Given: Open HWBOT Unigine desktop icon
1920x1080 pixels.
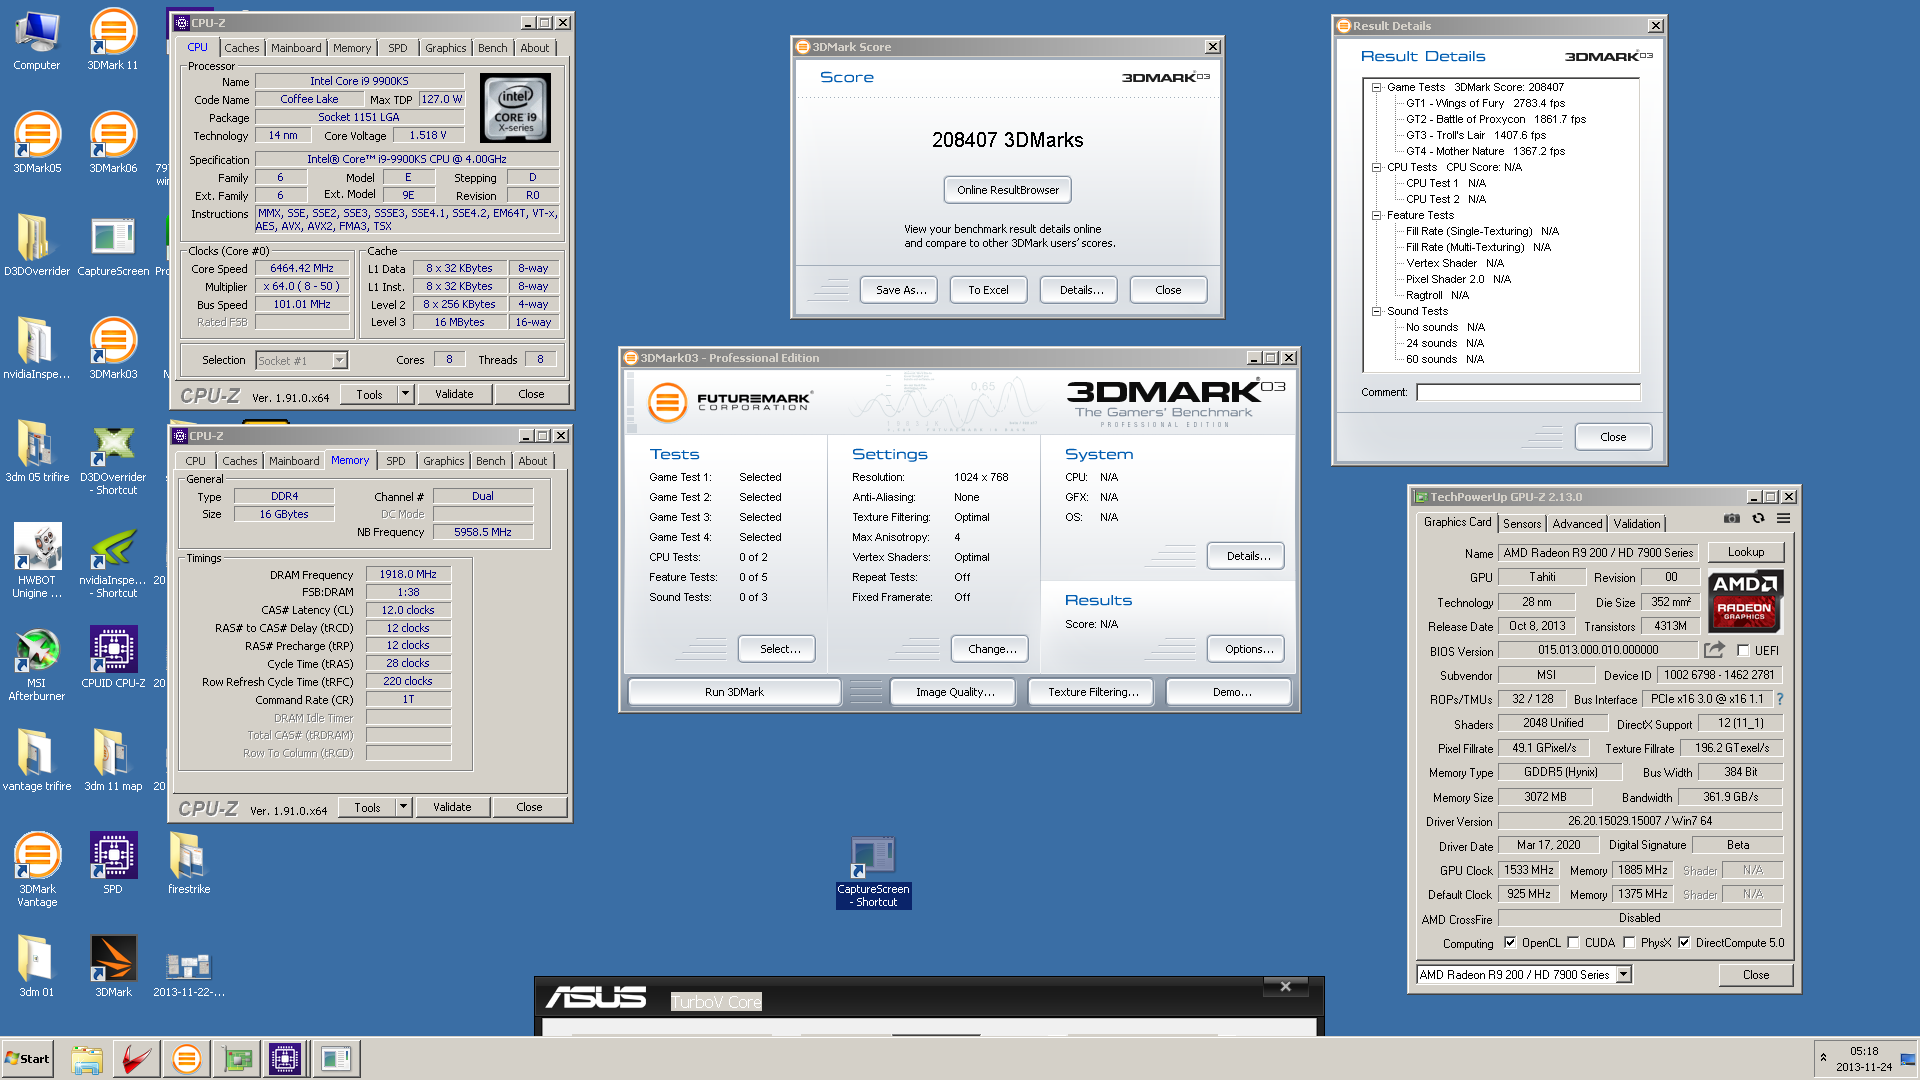Looking at the screenshot, I should pos(37,562).
